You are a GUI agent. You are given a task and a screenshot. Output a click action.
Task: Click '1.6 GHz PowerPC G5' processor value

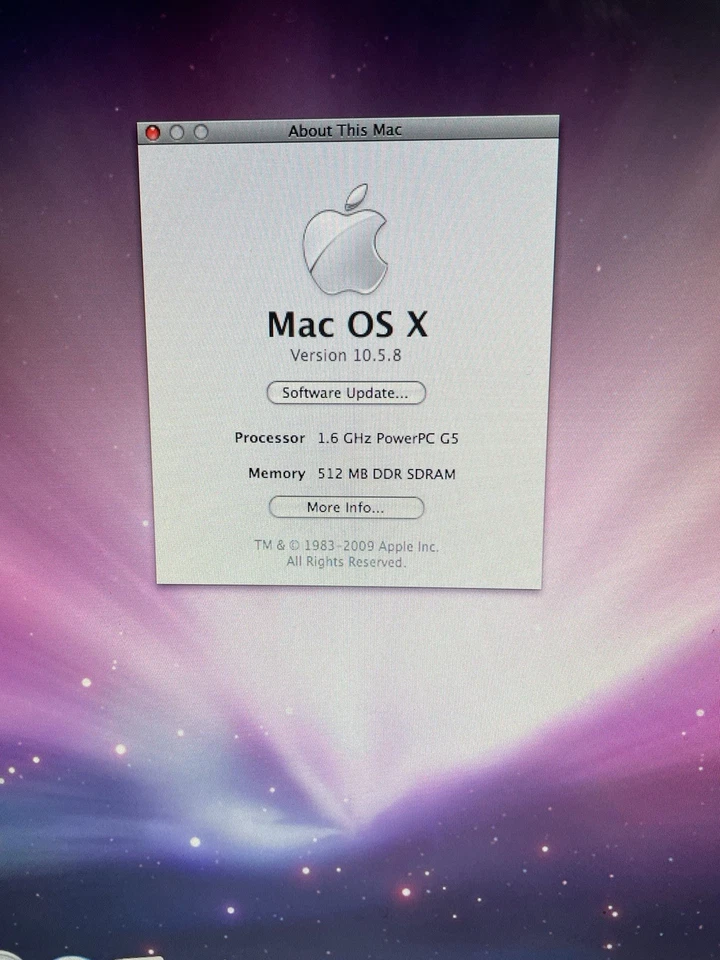coord(388,438)
